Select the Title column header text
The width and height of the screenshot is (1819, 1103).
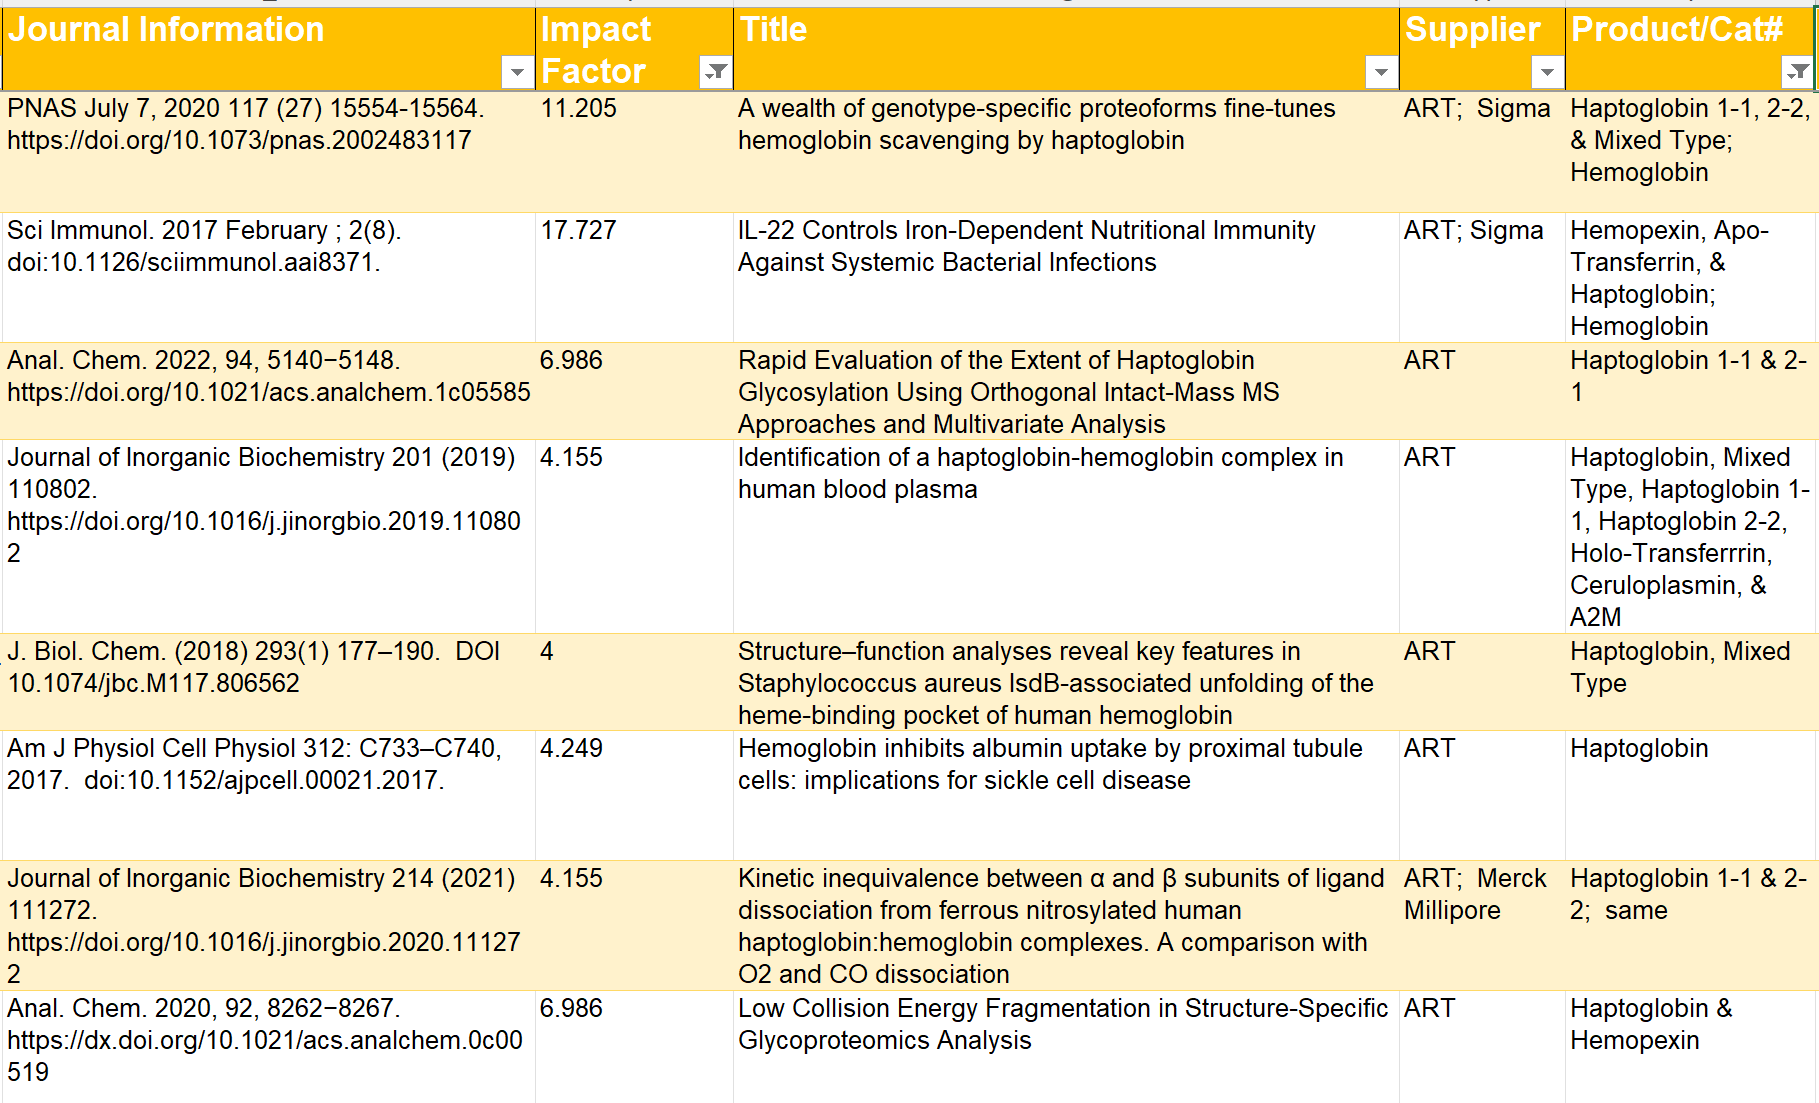(x=773, y=30)
